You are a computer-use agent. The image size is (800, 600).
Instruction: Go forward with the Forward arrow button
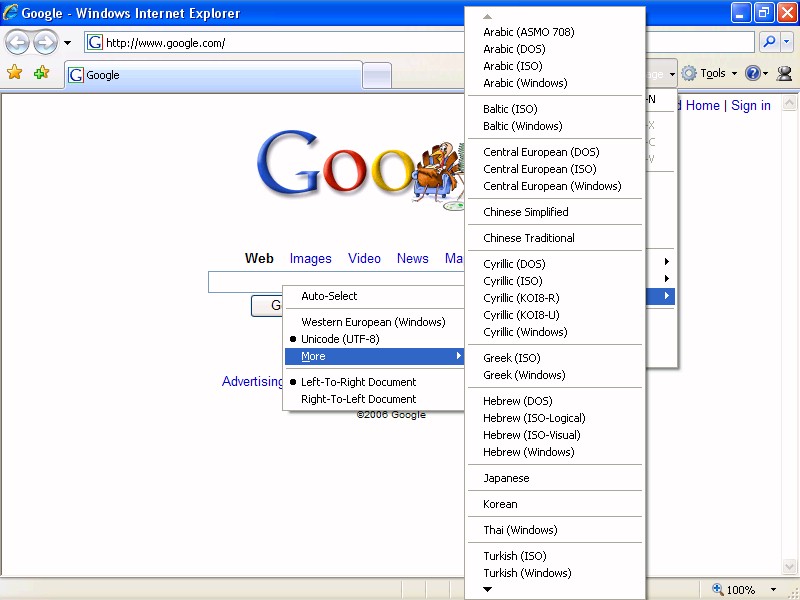pos(45,43)
